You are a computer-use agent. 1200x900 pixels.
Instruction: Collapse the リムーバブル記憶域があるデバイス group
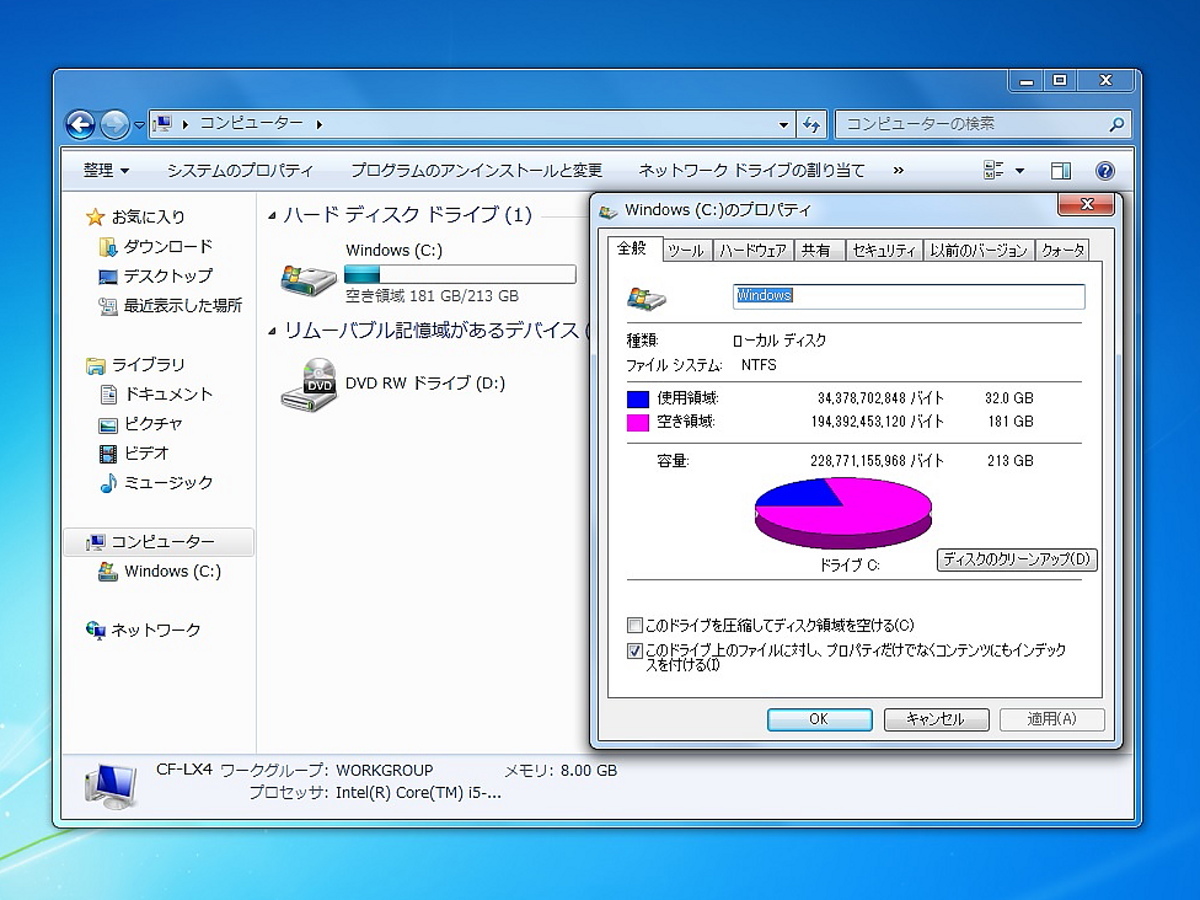(272, 331)
